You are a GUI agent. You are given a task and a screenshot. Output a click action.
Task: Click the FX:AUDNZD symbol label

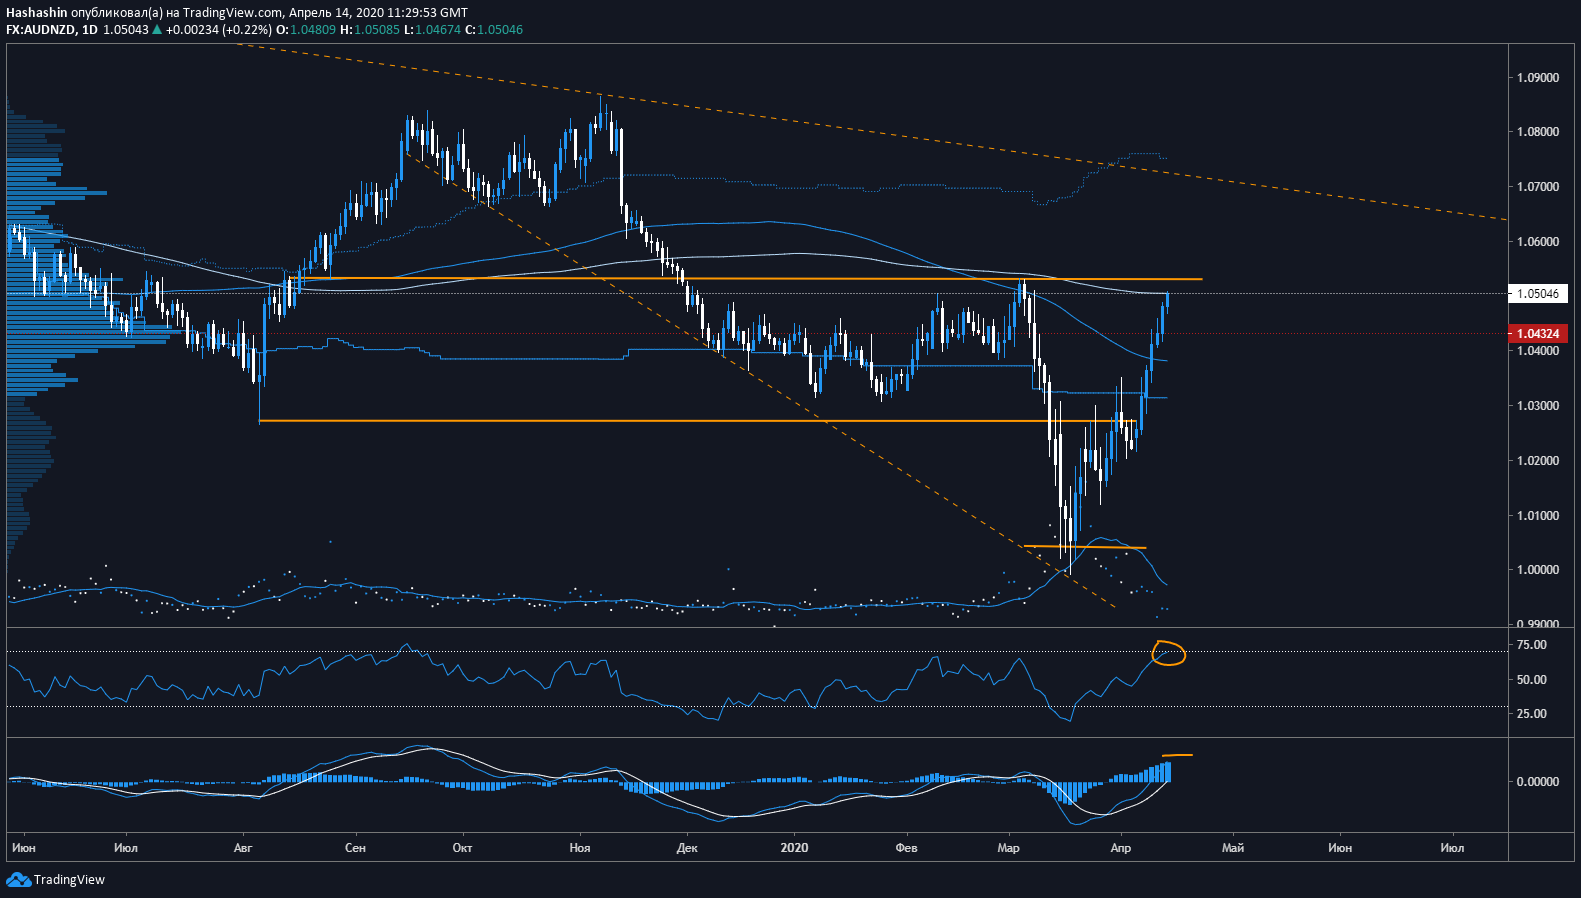[x=40, y=30]
